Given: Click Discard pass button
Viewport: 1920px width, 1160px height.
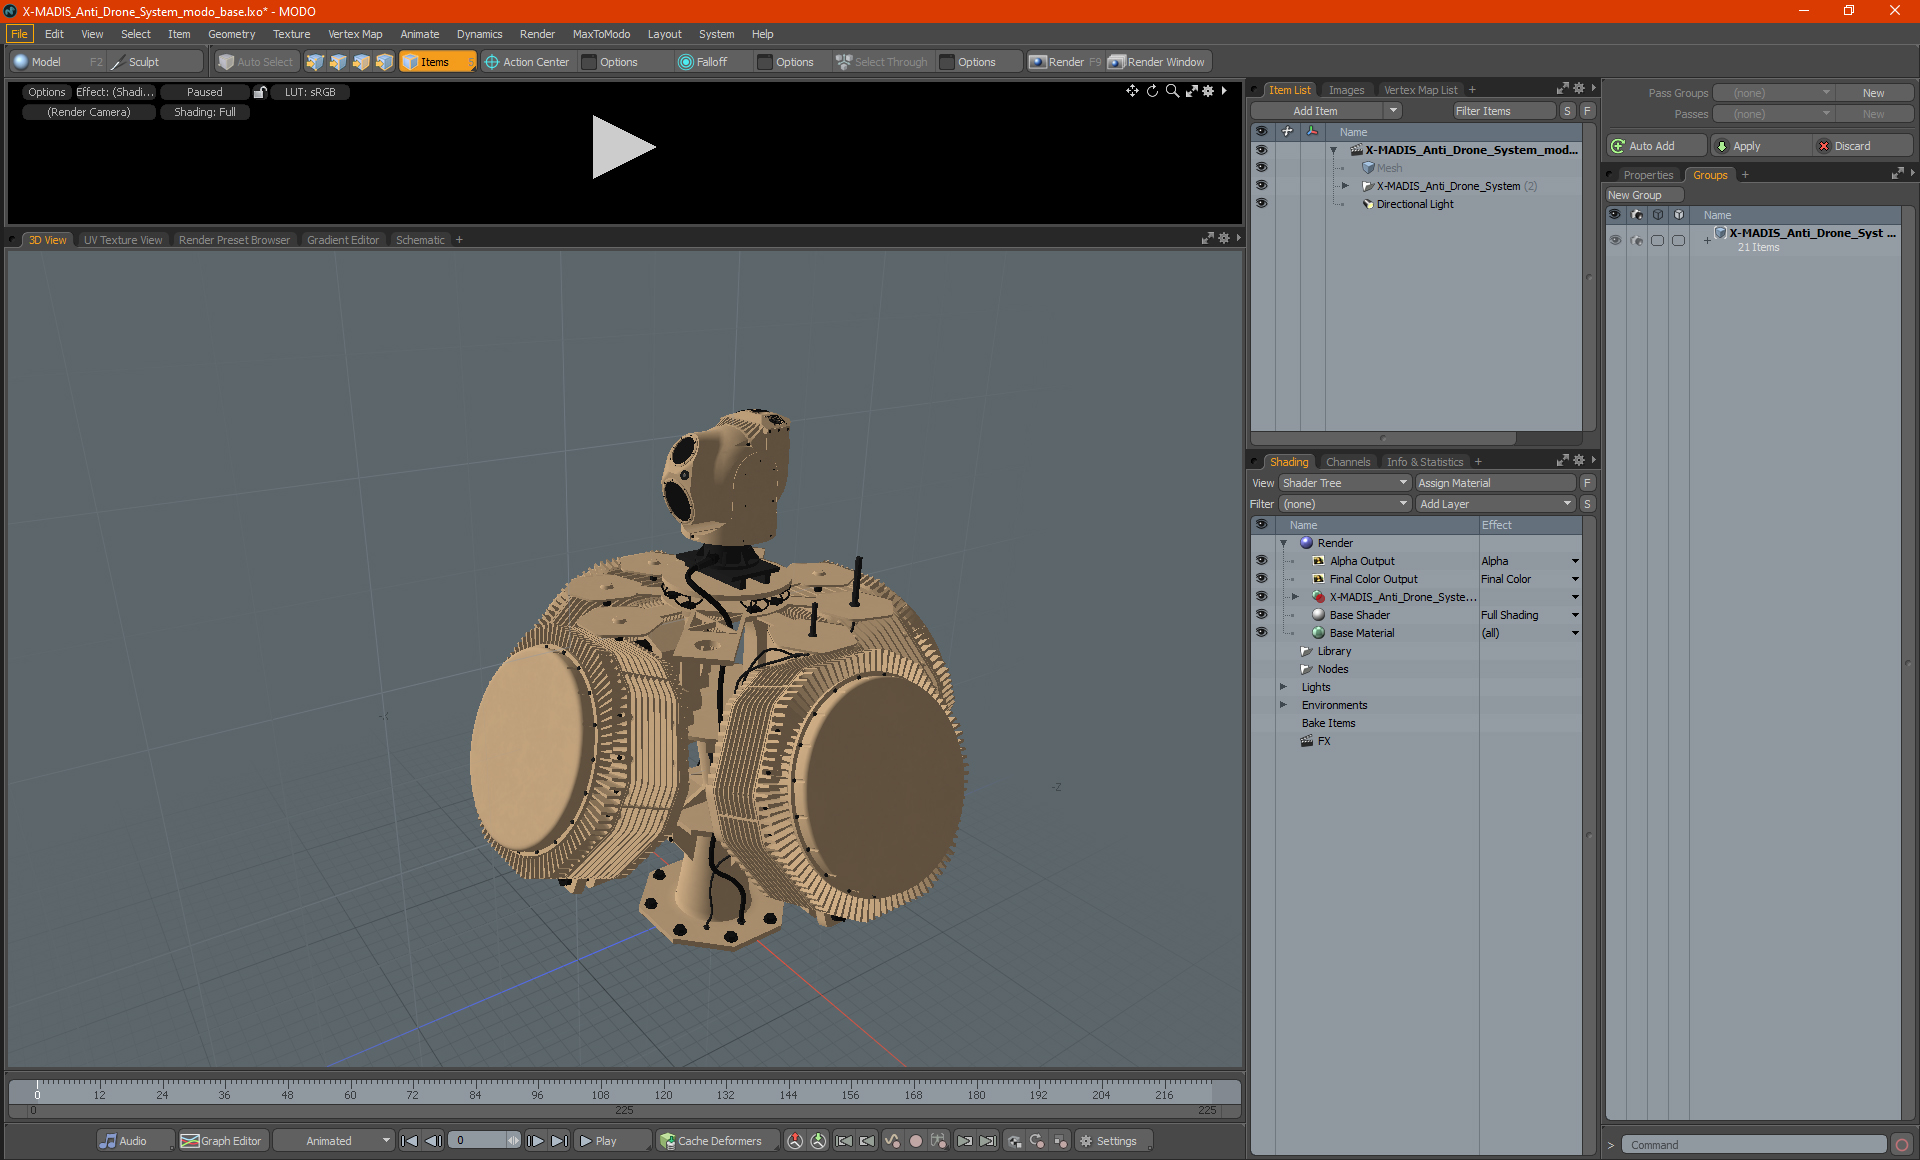Looking at the screenshot, I should [x=1862, y=146].
